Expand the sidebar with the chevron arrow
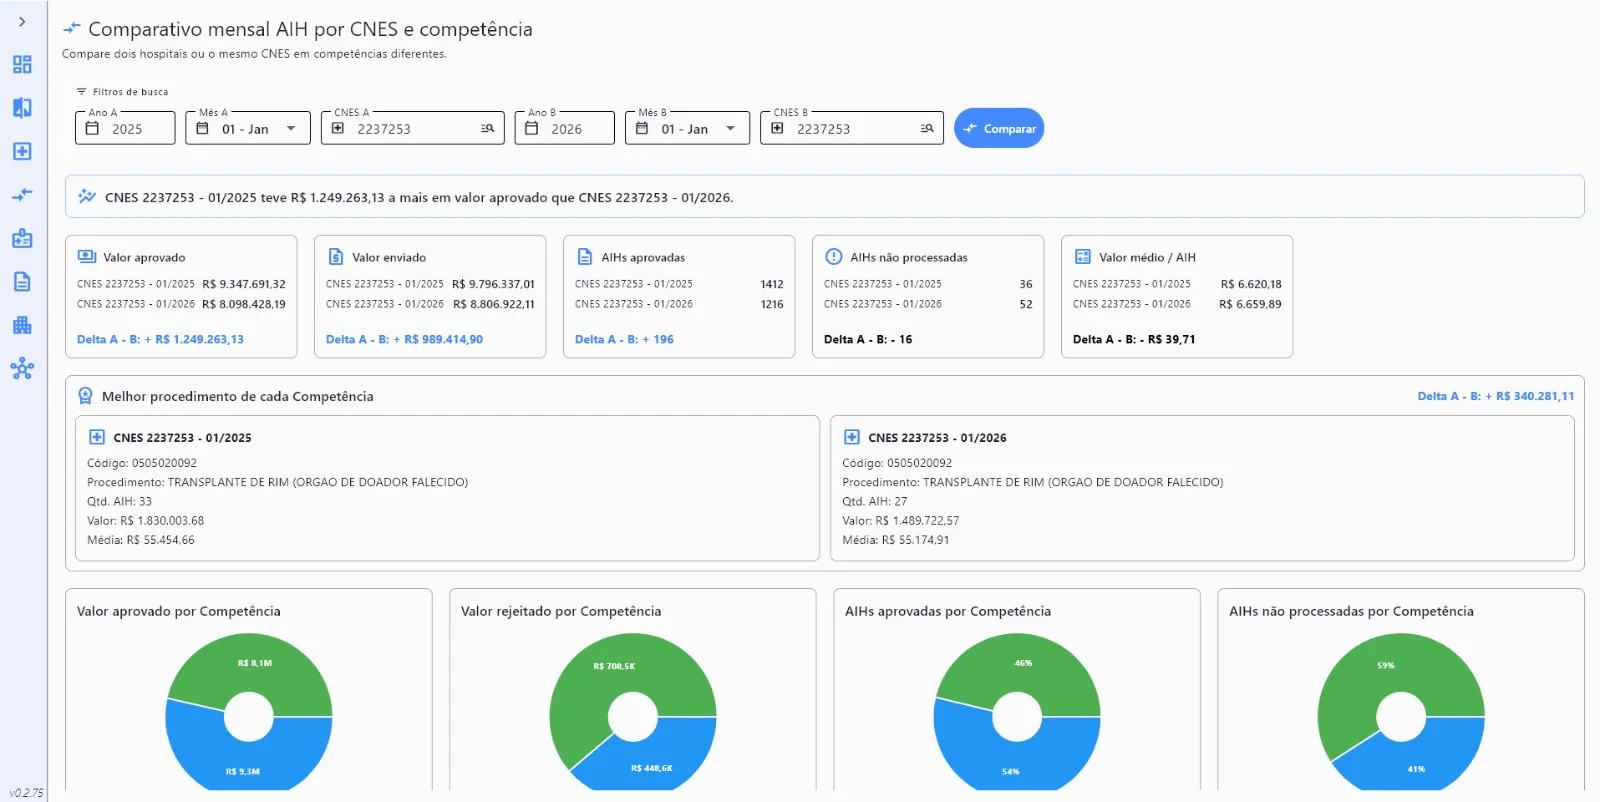The height and width of the screenshot is (802, 1600). (22, 22)
